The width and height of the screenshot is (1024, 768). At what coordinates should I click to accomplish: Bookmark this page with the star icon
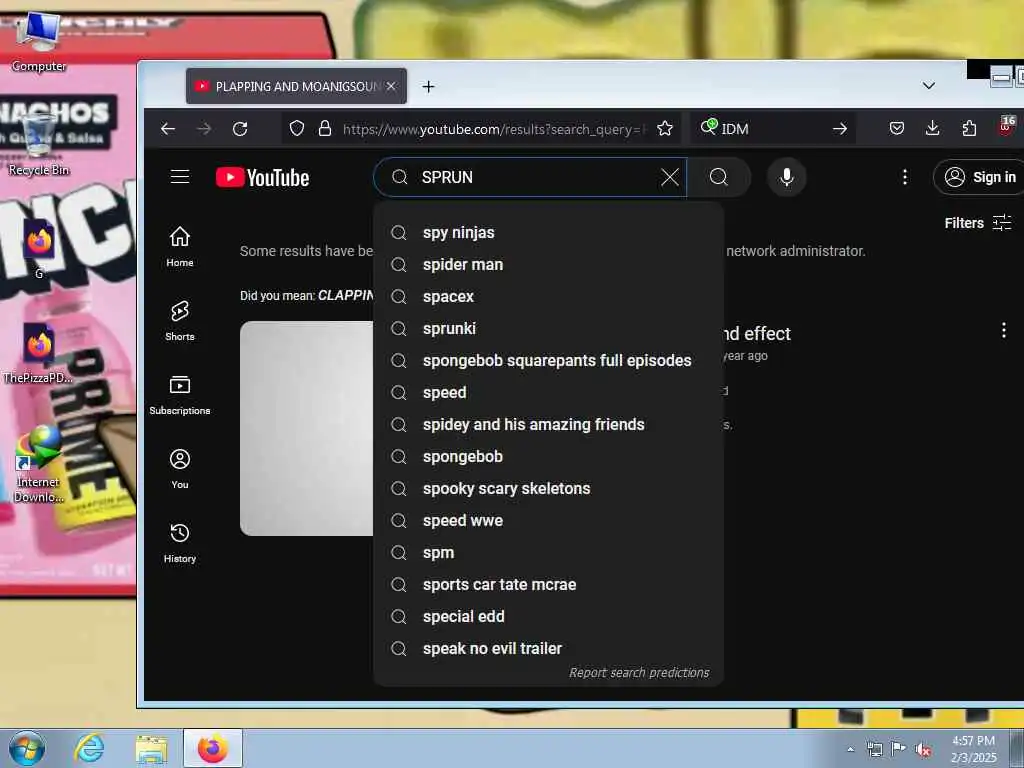tap(665, 129)
